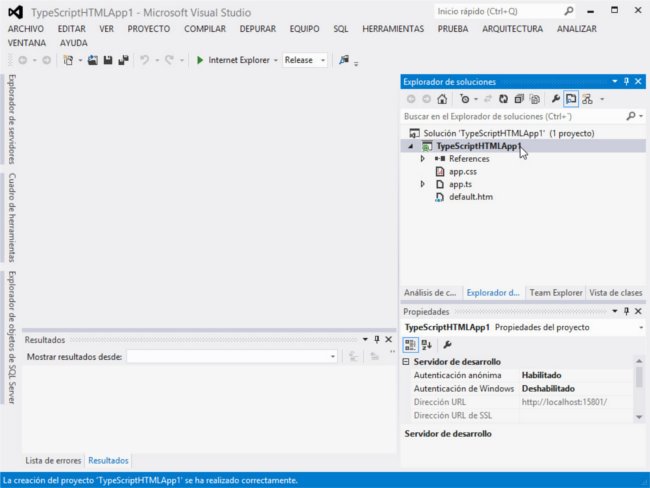650x488 pixels.
Task: Switch to the Team Explorer tab
Action: [x=555, y=293]
